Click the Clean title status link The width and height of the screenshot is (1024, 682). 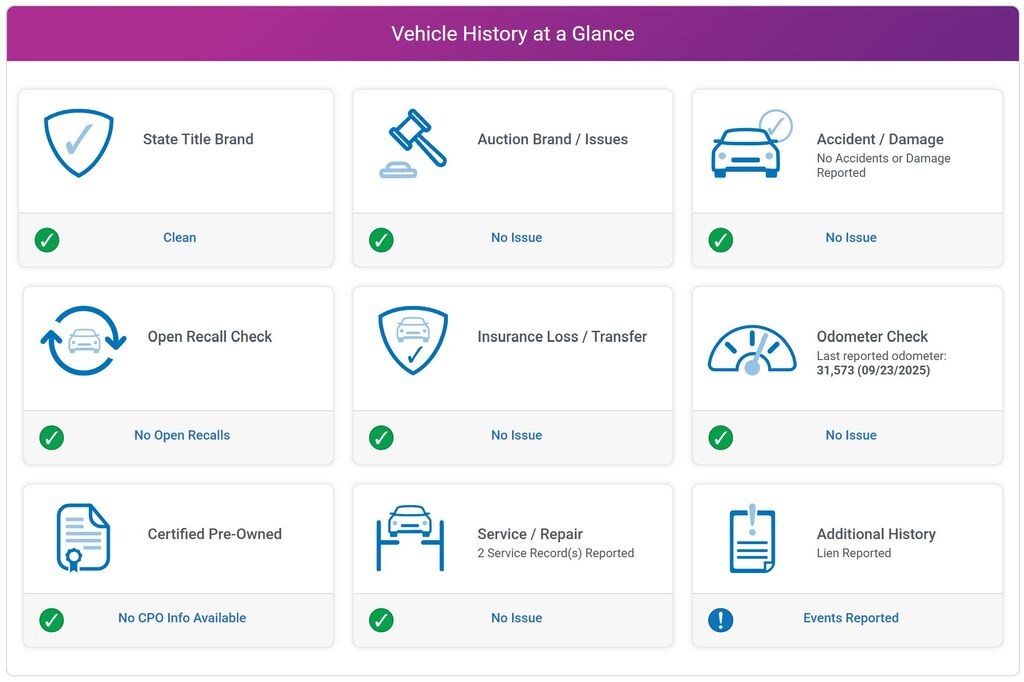(x=180, y=238)
